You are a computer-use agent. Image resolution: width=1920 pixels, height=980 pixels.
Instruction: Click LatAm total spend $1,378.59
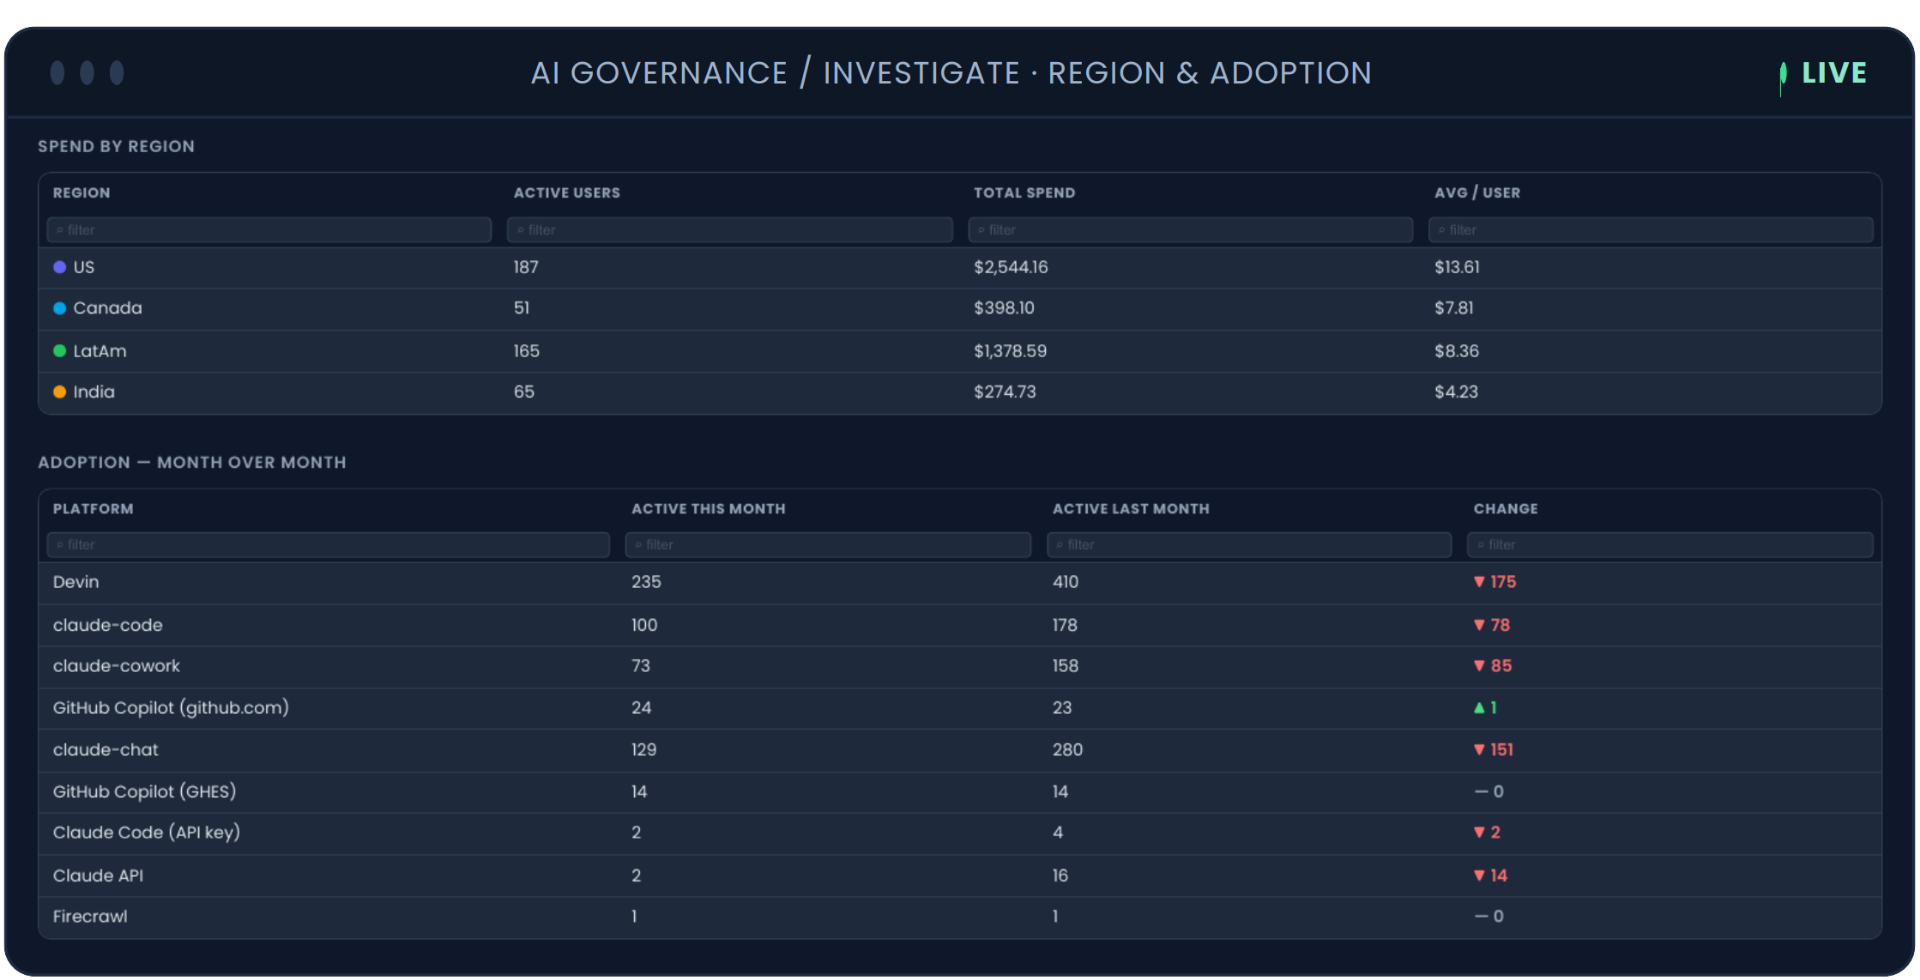click(x=1010, y=351)
